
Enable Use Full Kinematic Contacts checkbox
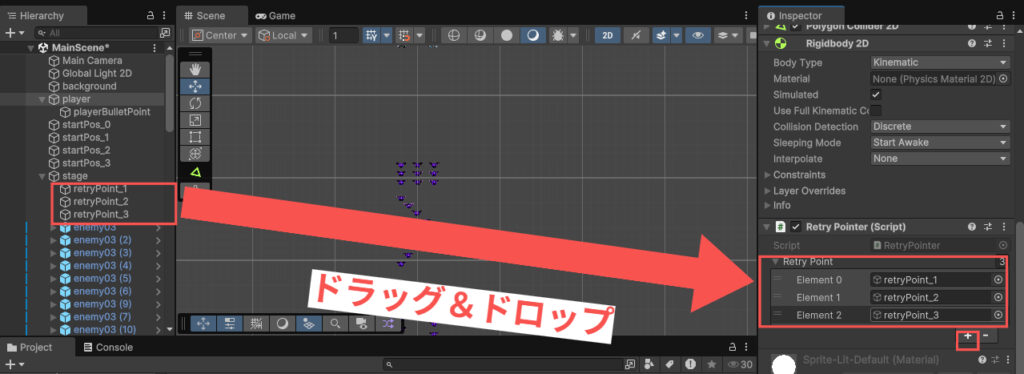pos(876,110)
